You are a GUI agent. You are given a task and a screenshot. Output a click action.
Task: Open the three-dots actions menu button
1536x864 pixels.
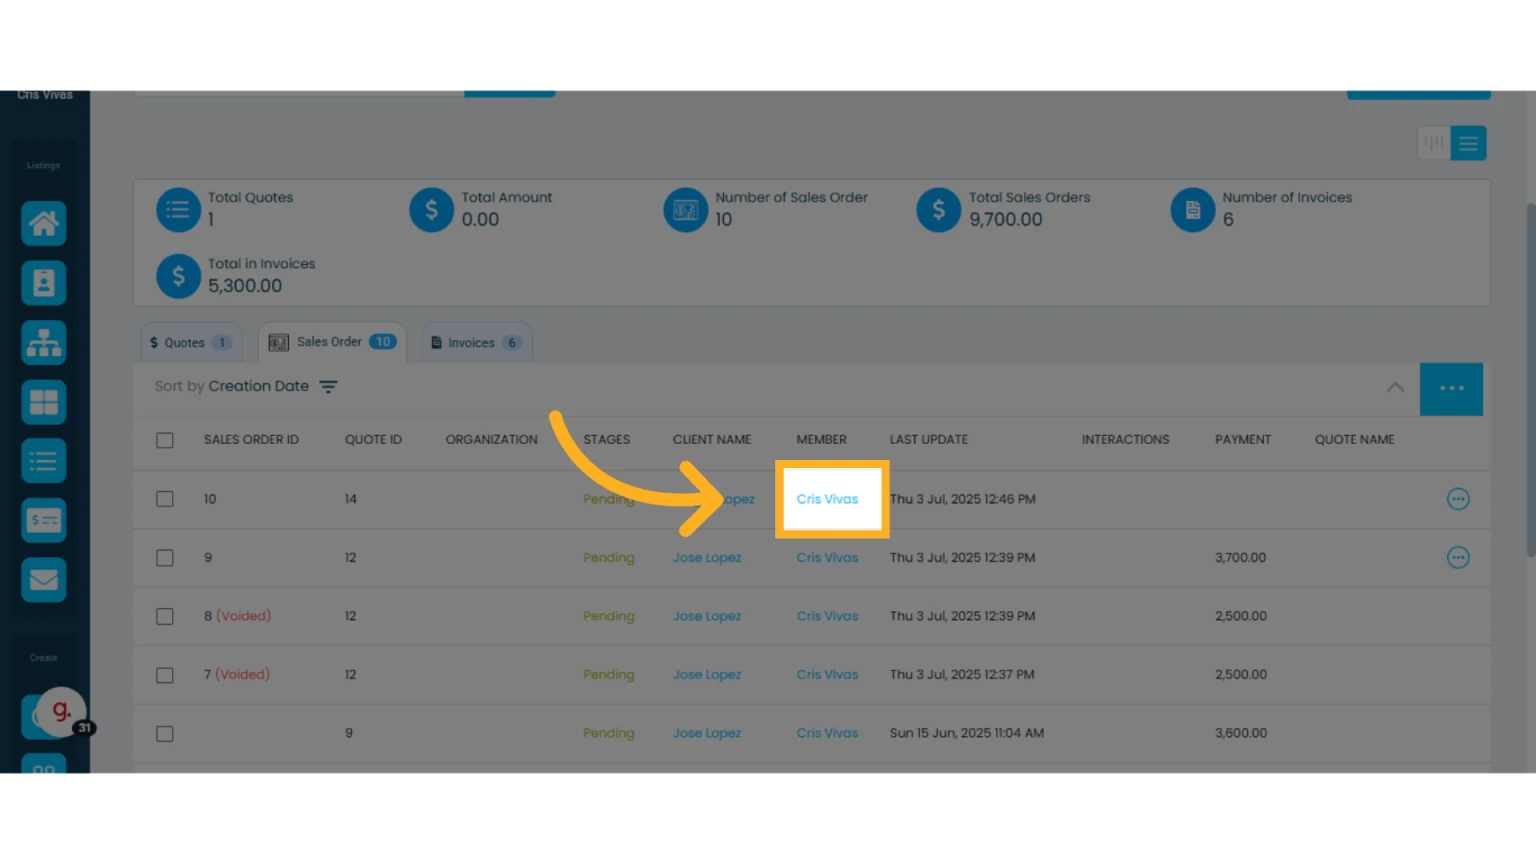1451,388
